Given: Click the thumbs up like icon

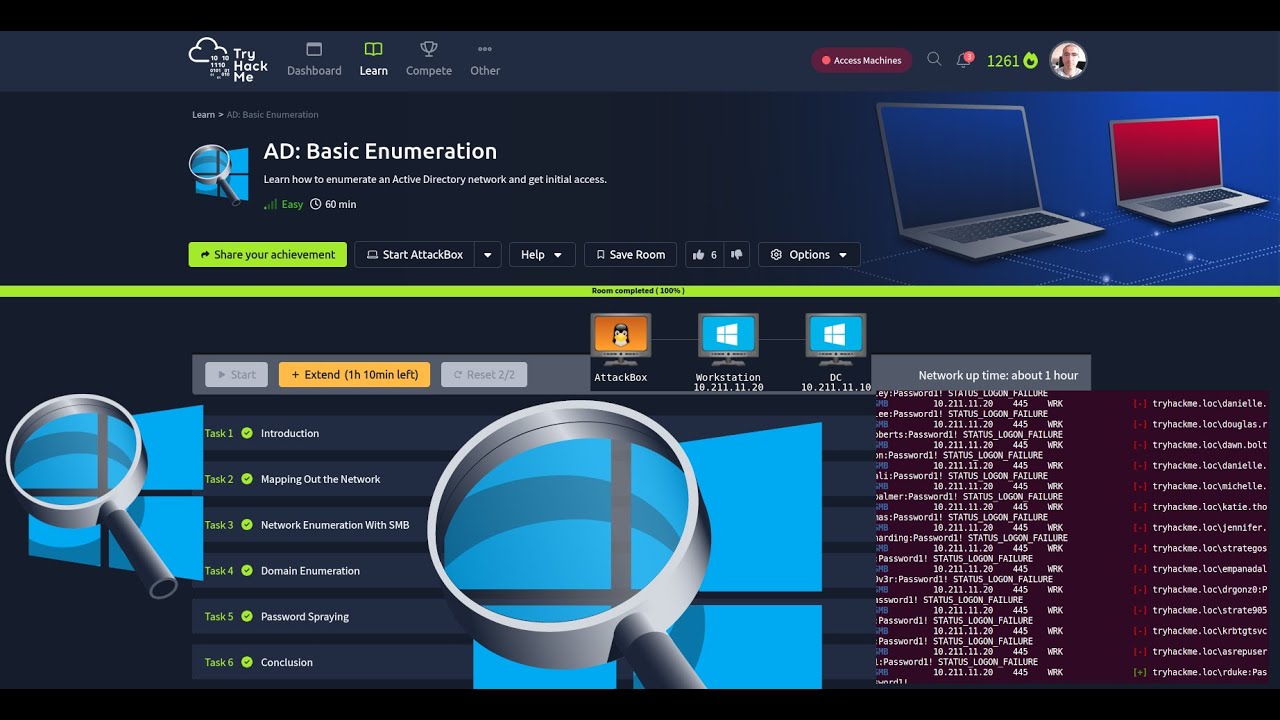Looking at the screenshot, I should tap(699, 255).
